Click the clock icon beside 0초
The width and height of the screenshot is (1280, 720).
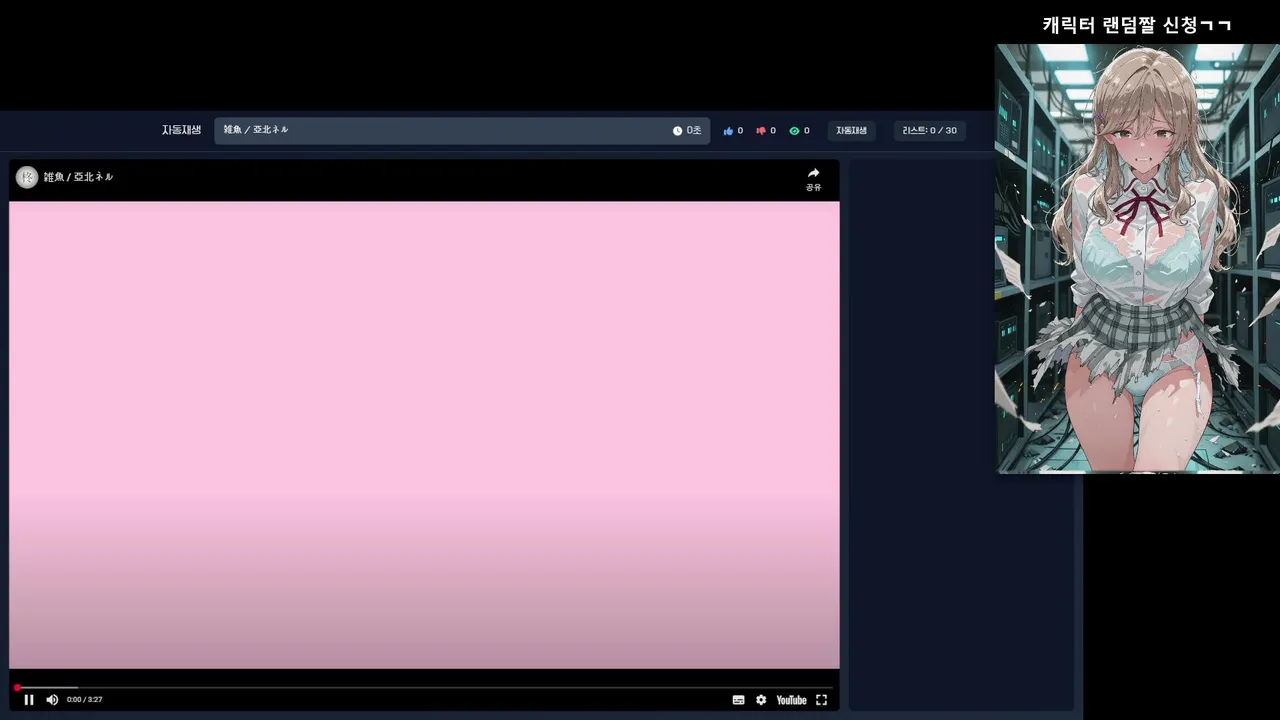click(x=677, y=131)
